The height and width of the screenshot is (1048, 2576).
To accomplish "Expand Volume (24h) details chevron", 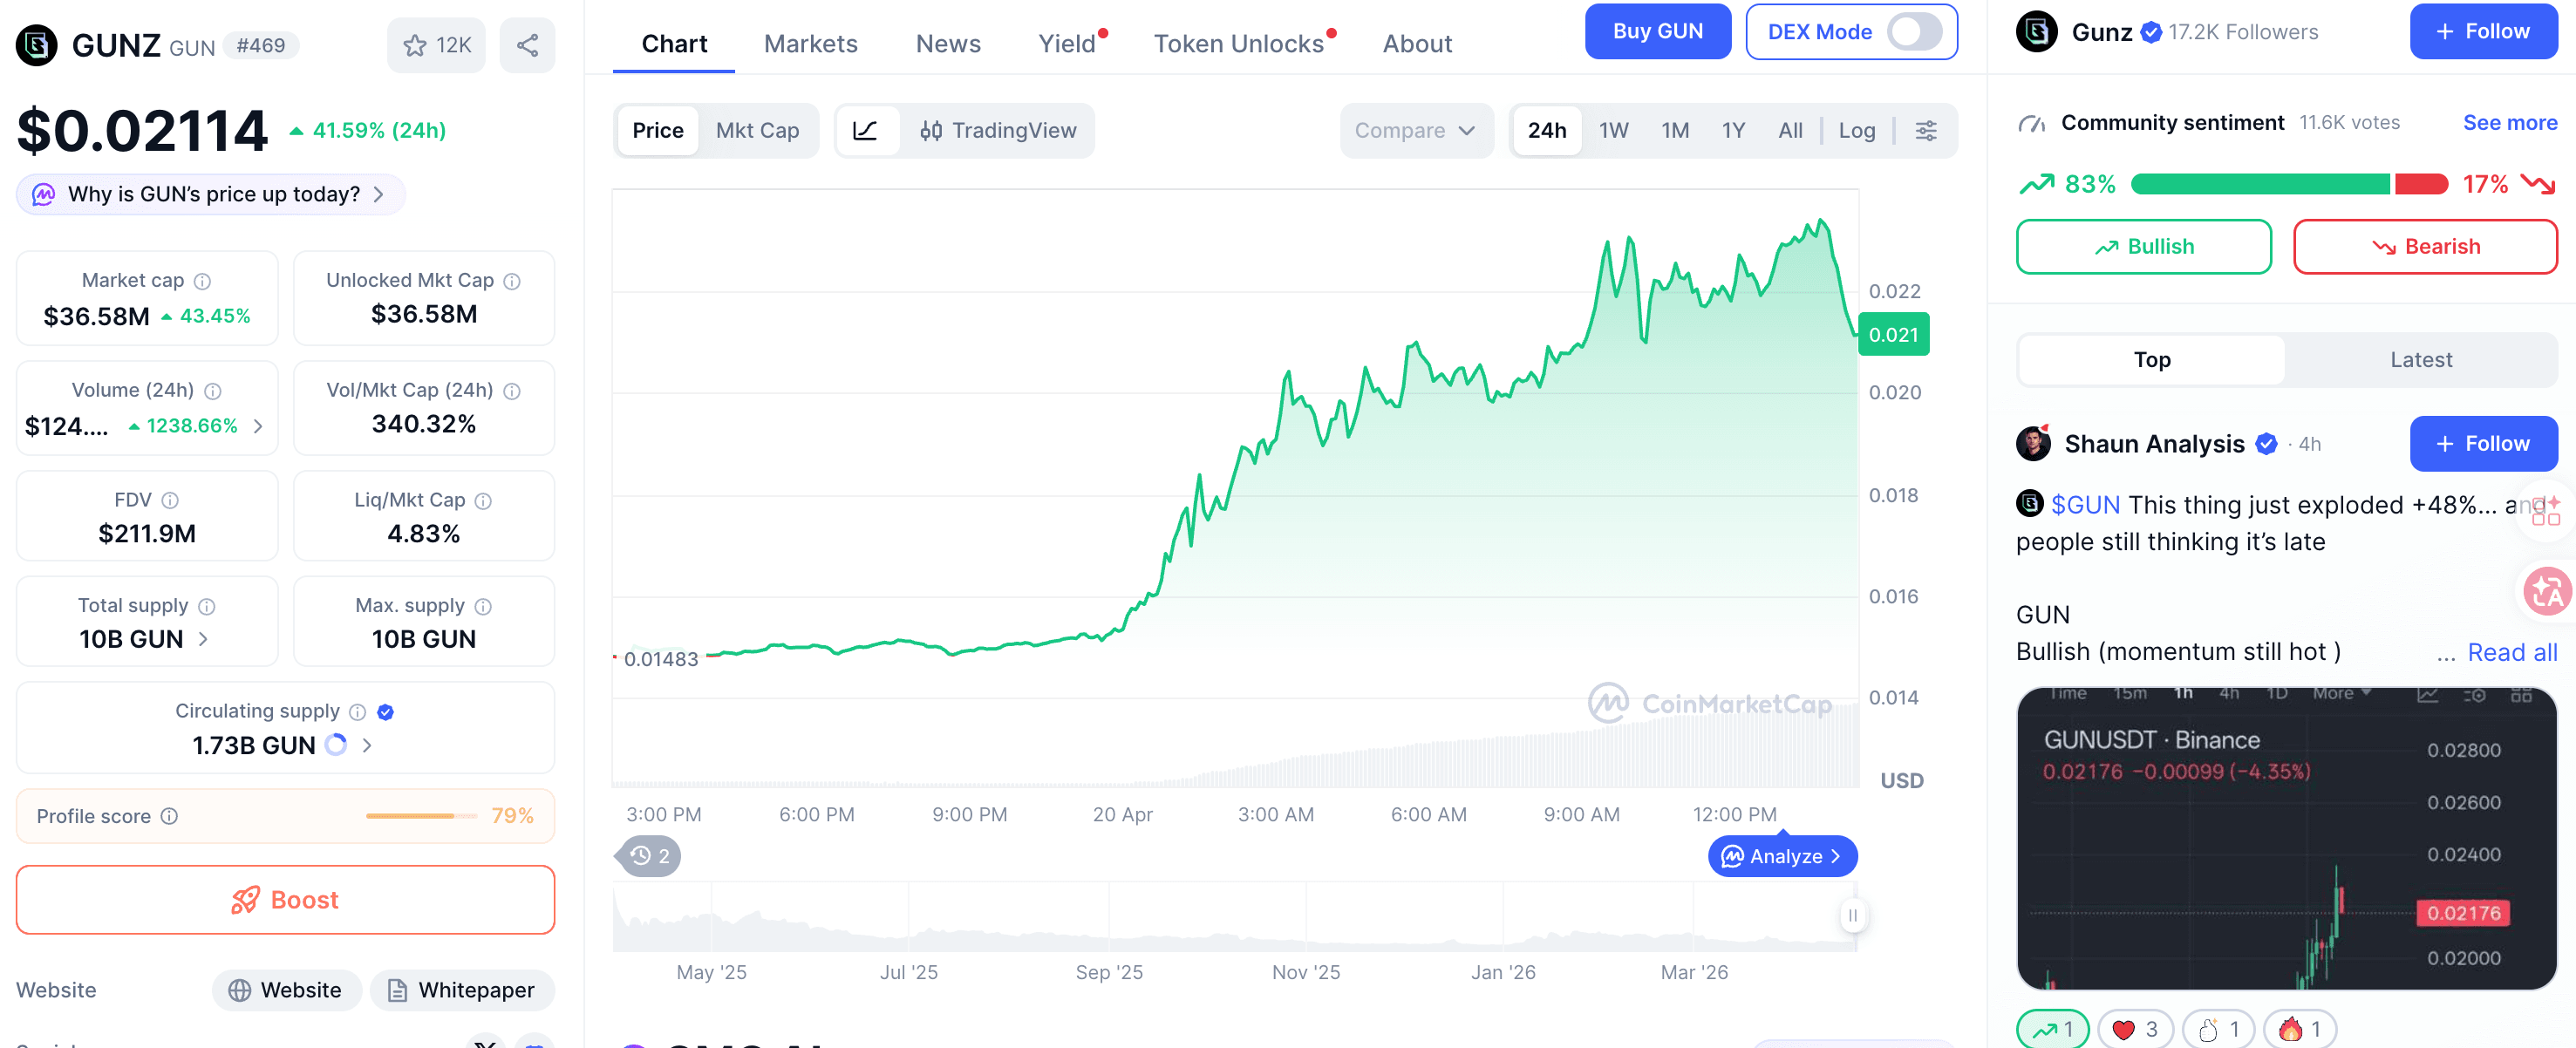I will coord(259,426).
